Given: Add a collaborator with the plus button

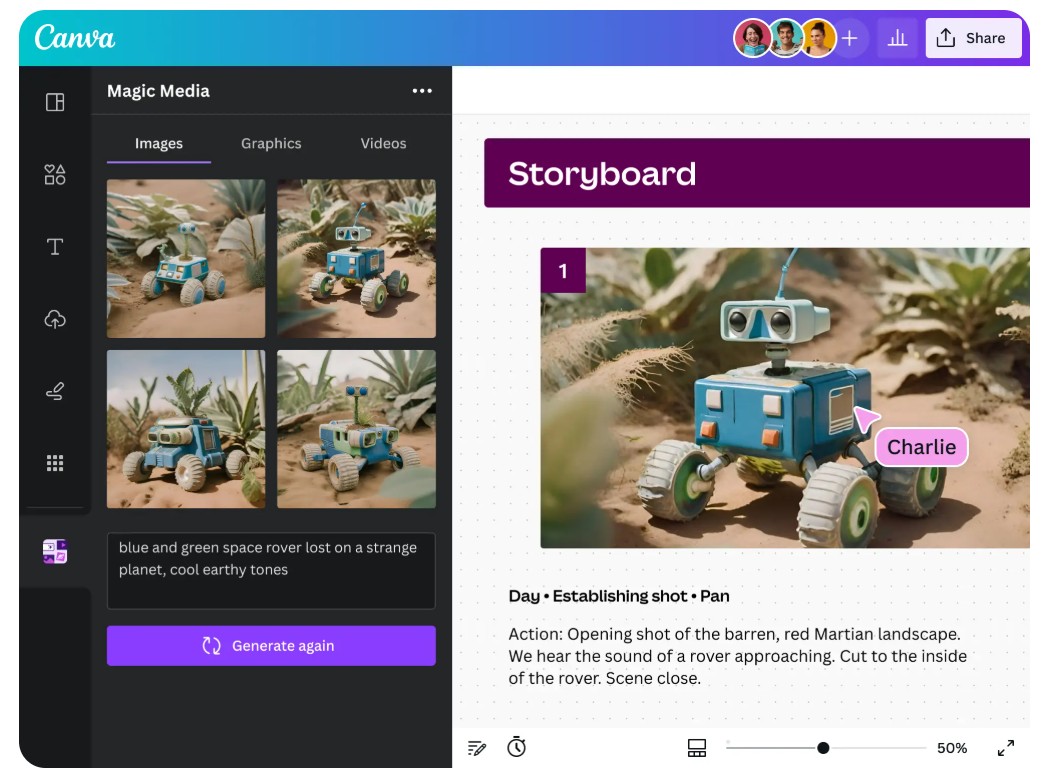Looking at the screenshot, I should click(x=850, y=38).
